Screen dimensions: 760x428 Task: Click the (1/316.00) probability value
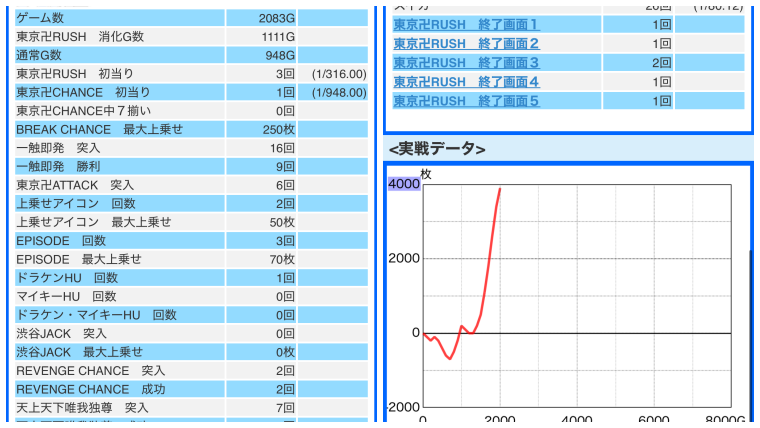click(x=338, y=74)
